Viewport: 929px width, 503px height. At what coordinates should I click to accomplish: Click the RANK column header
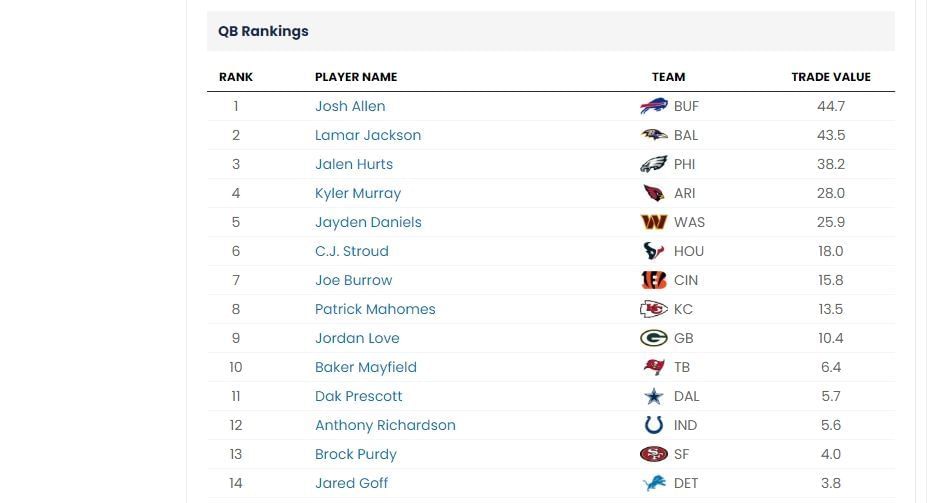(x=236, y=77)
